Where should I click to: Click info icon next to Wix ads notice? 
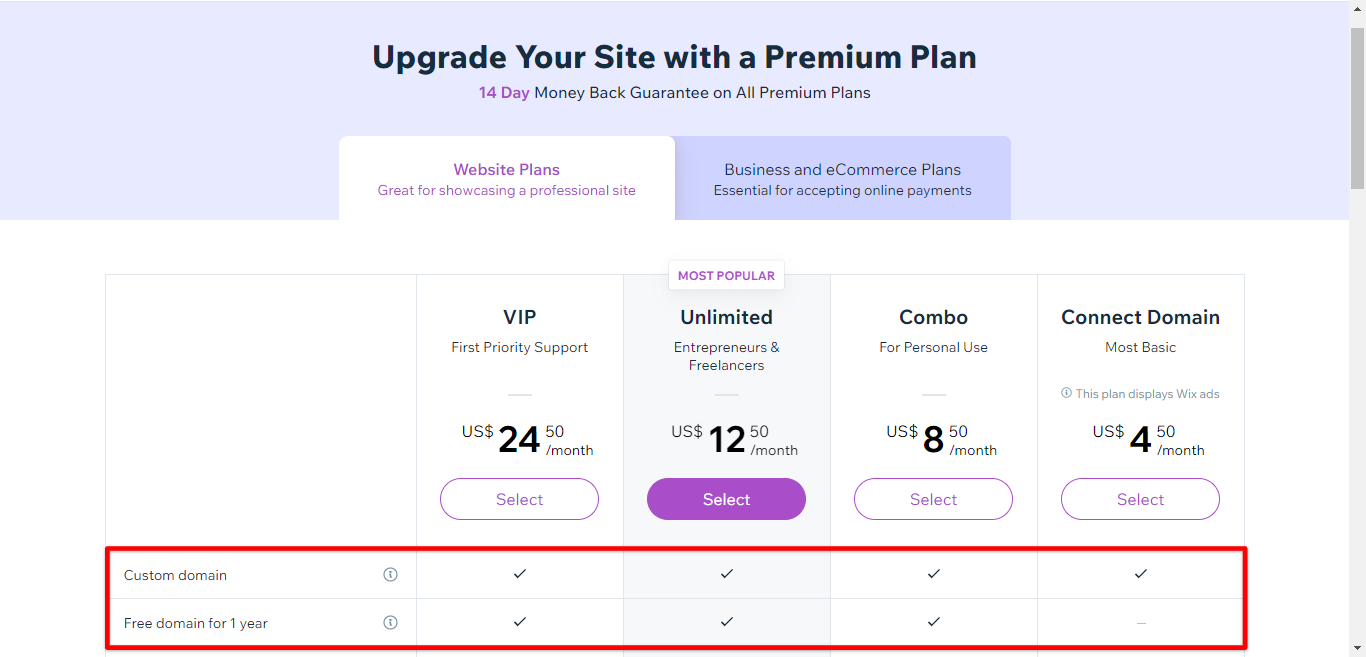click(x=1066, y=394)
